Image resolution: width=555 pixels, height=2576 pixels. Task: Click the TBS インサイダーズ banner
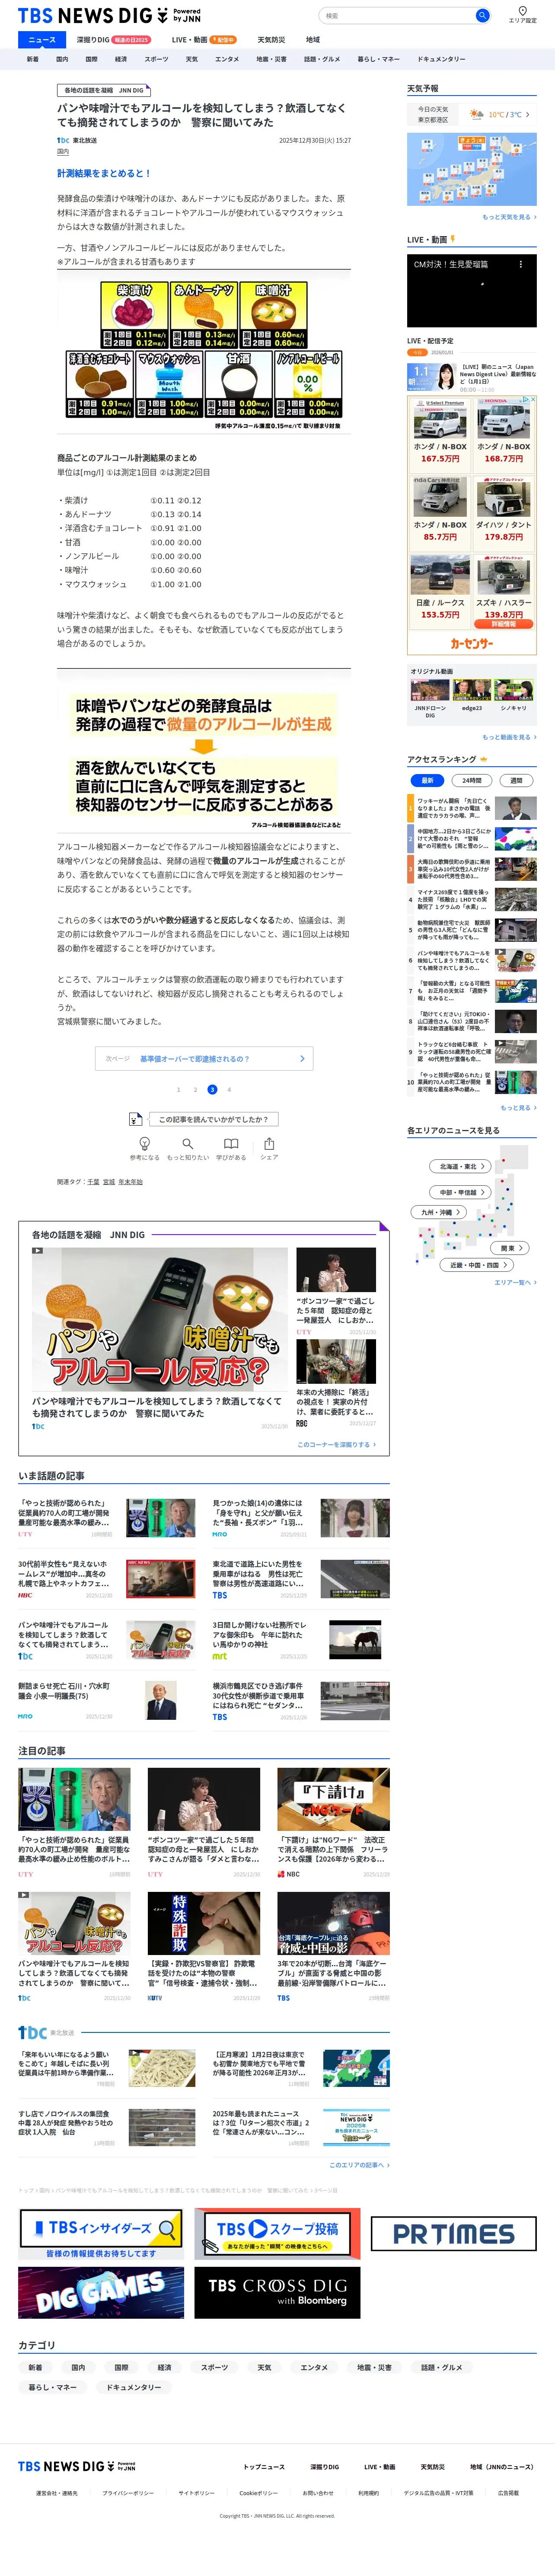pyautogui.click(x=101, y=2234)
